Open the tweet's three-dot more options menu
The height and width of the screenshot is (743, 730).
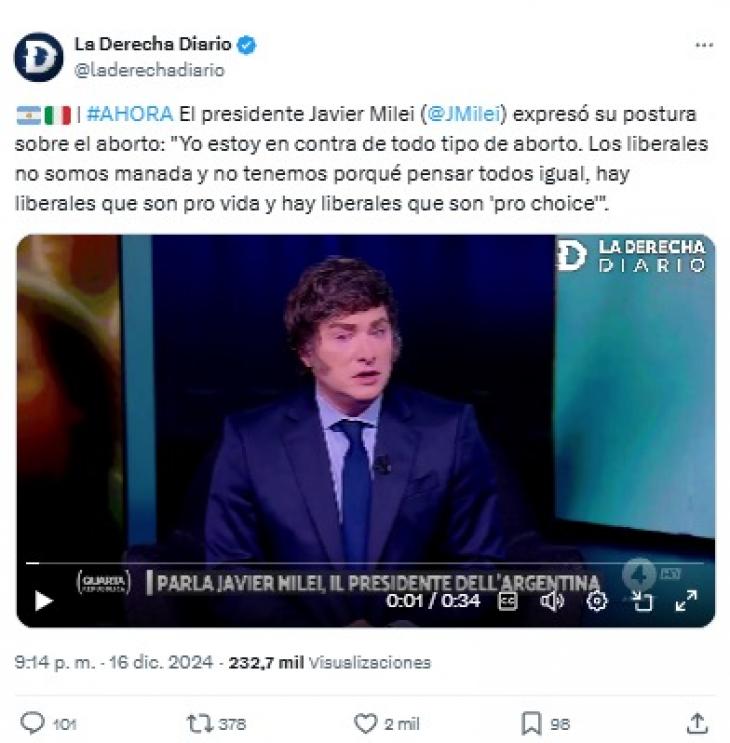pos(704,45)
